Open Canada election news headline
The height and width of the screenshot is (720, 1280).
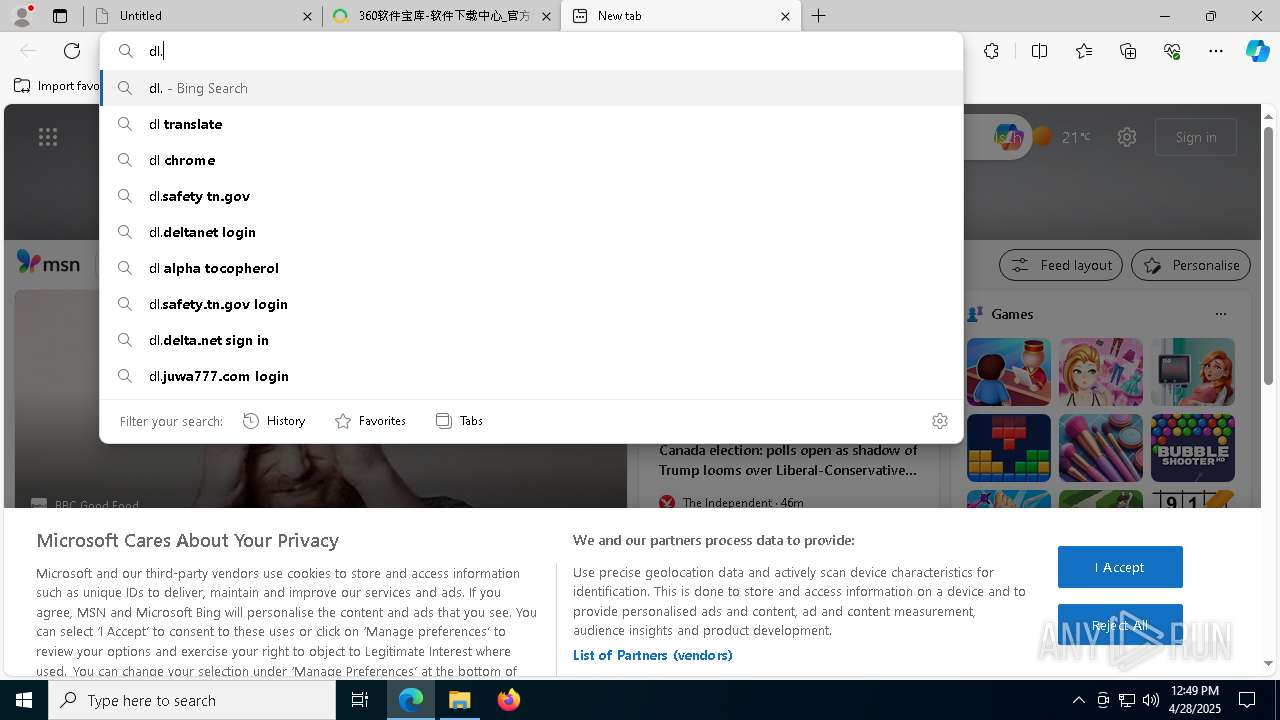click(x=788, y=460)
